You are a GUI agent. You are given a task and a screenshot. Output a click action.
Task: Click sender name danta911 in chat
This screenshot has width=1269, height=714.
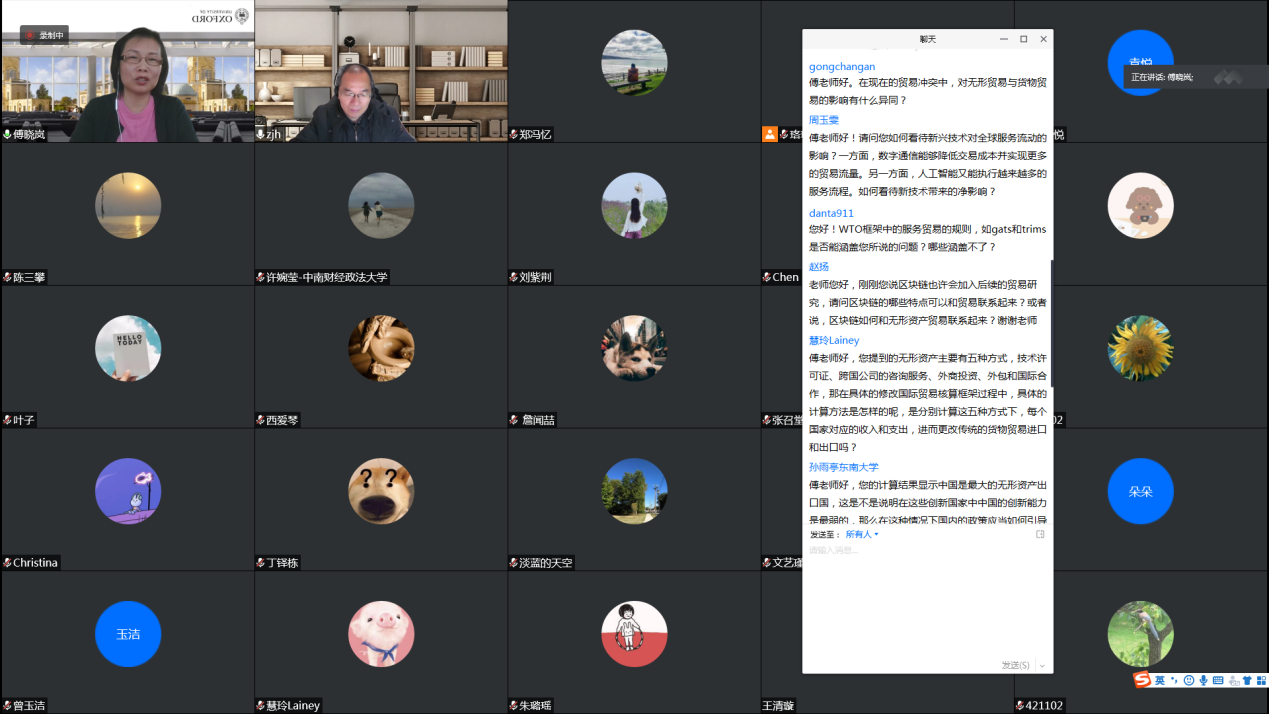coord(831,213)
